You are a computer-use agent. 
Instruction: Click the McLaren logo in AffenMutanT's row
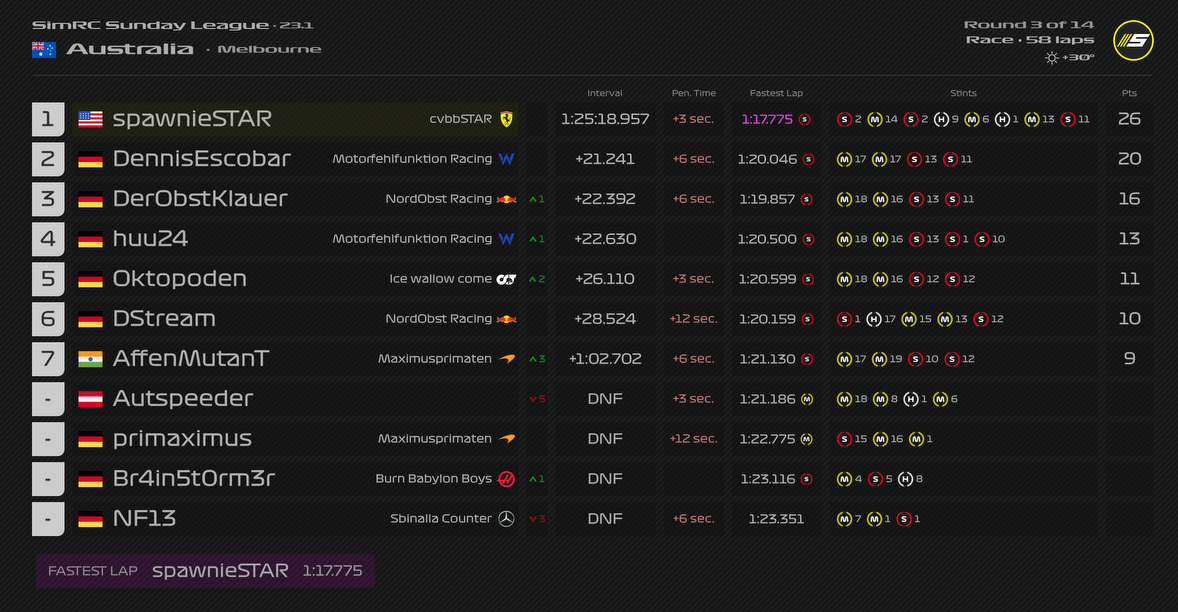tap(507, 359)
